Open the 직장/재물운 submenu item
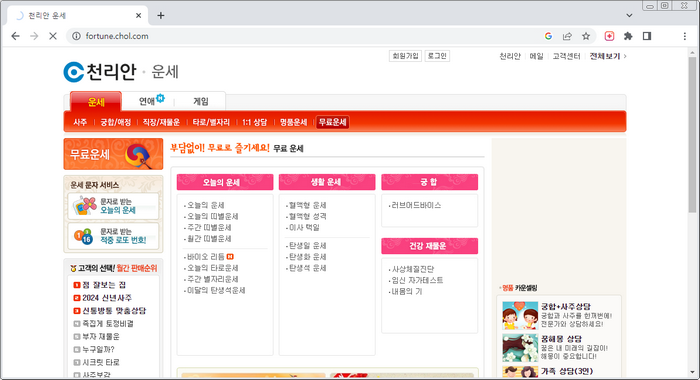 coord(161,122)
